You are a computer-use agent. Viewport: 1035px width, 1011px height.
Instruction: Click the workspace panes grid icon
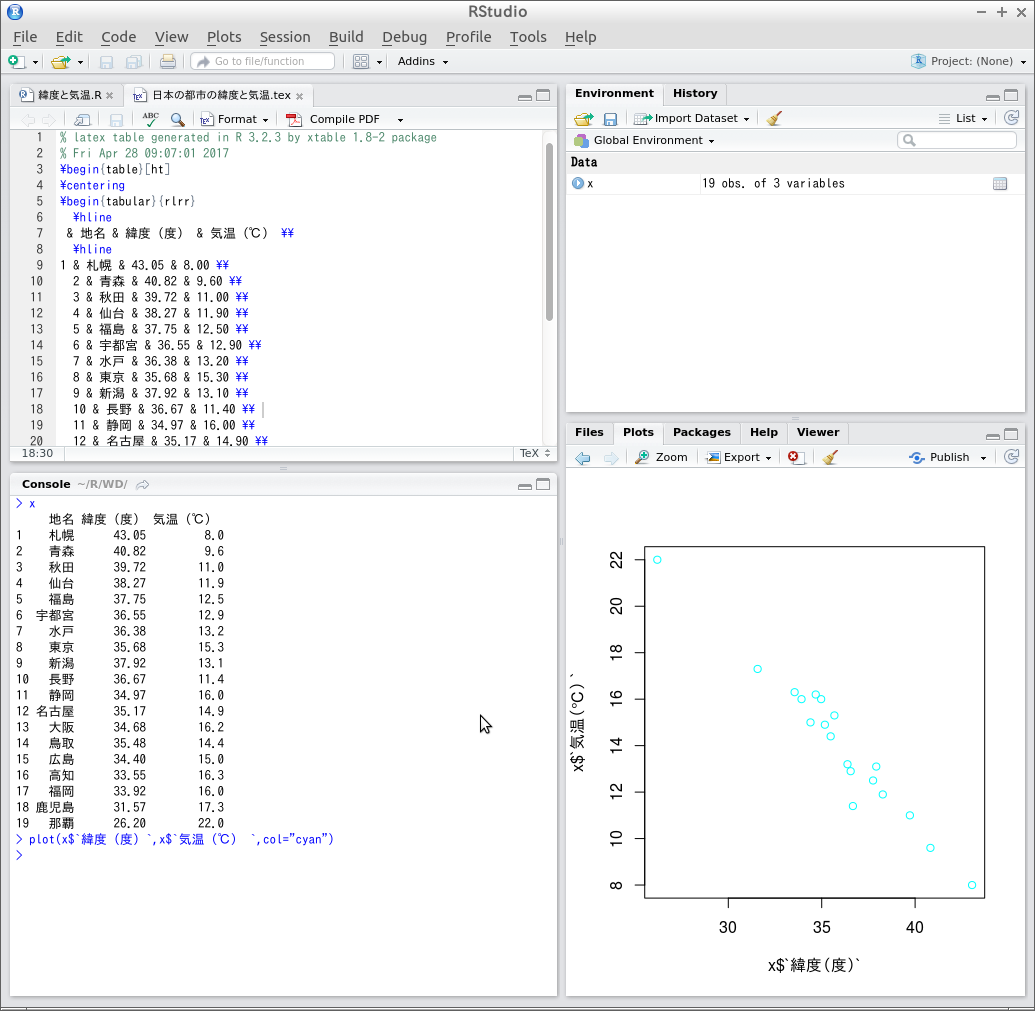point(360,61)
